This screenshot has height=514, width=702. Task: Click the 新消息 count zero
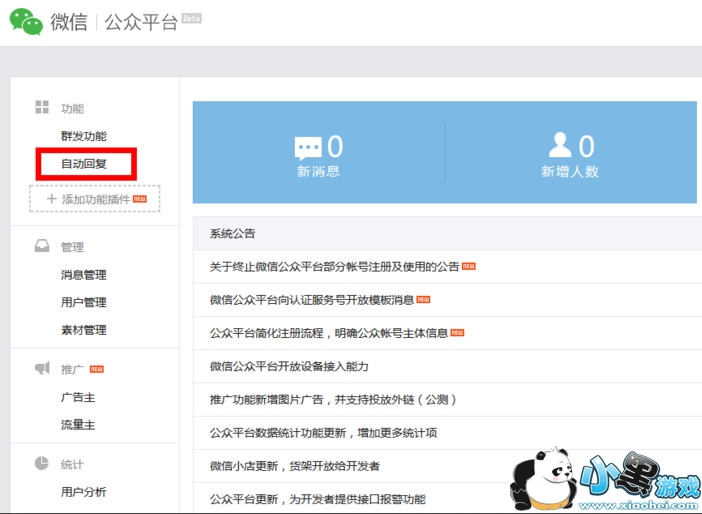pyautogui.click(x=335, y=146)
